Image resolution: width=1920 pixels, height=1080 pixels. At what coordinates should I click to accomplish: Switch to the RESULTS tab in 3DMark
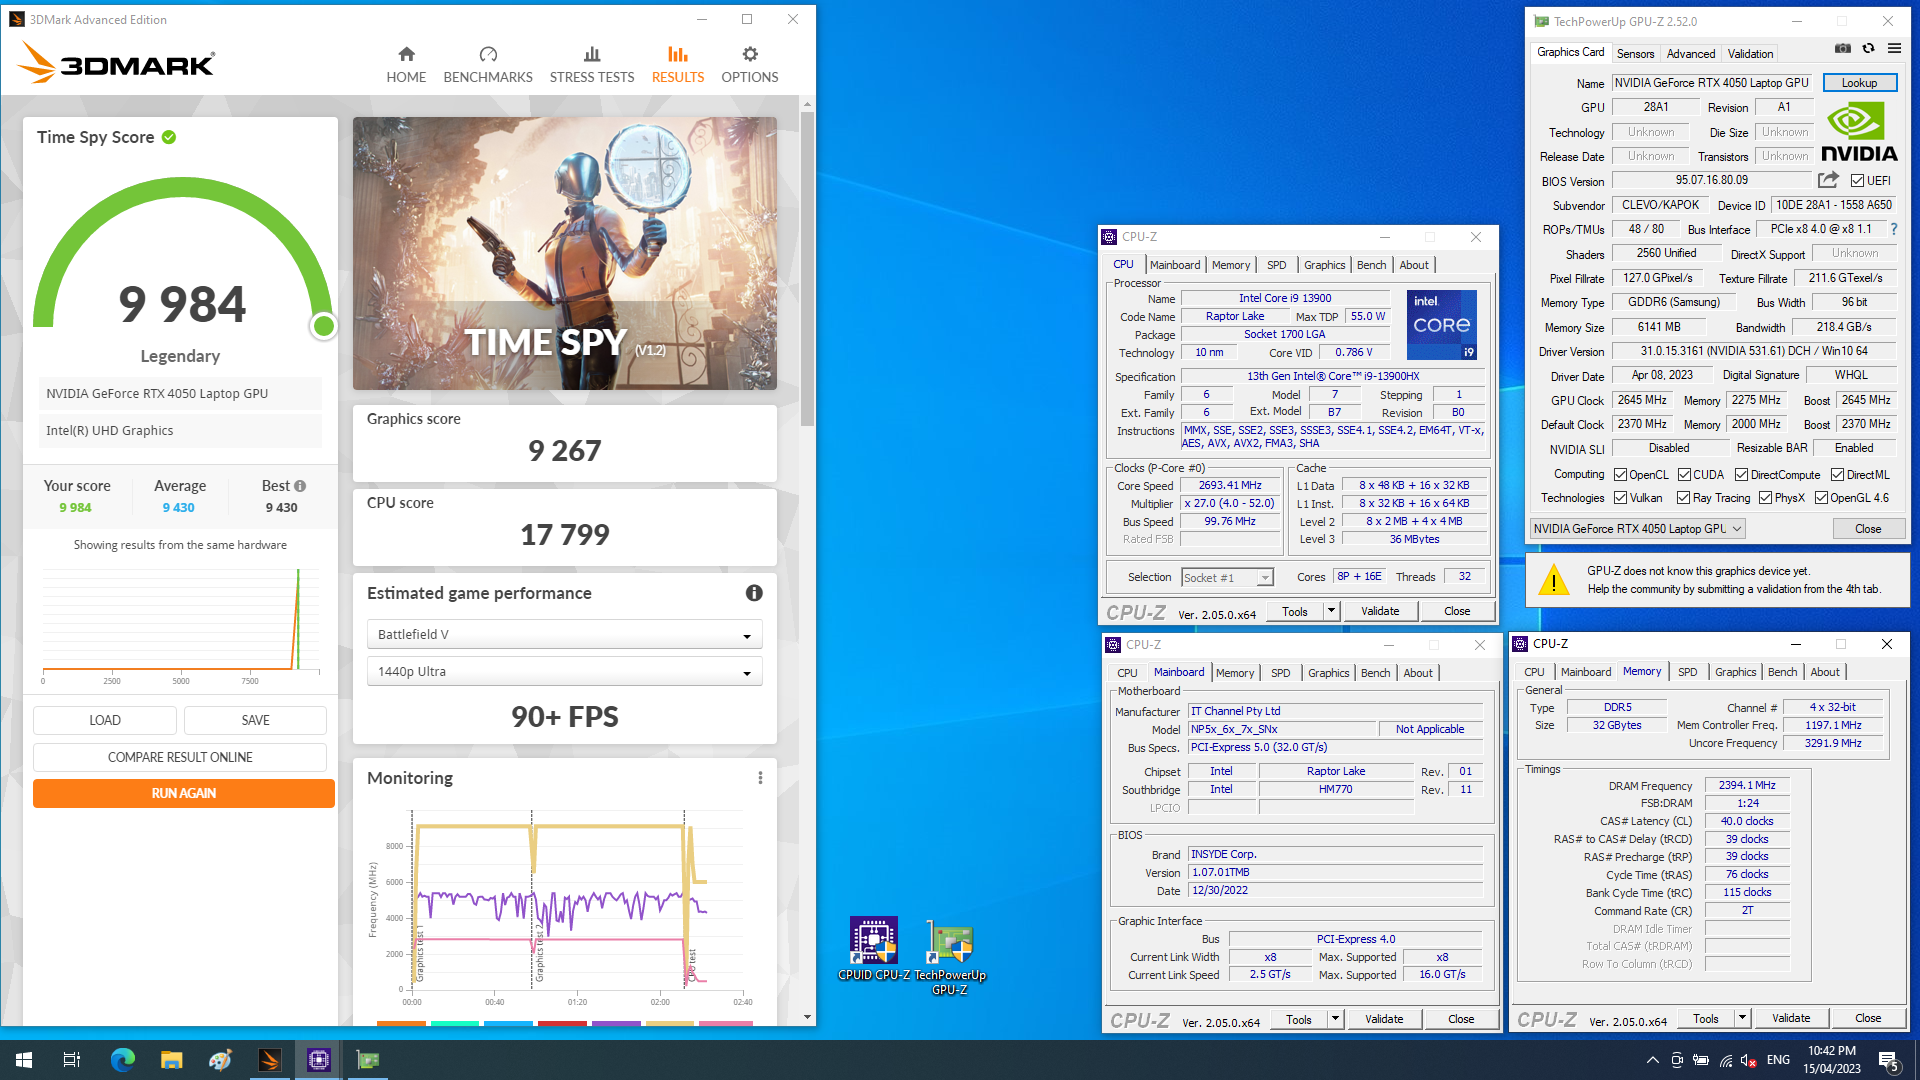pyautogui.click(x=678, y=65)
